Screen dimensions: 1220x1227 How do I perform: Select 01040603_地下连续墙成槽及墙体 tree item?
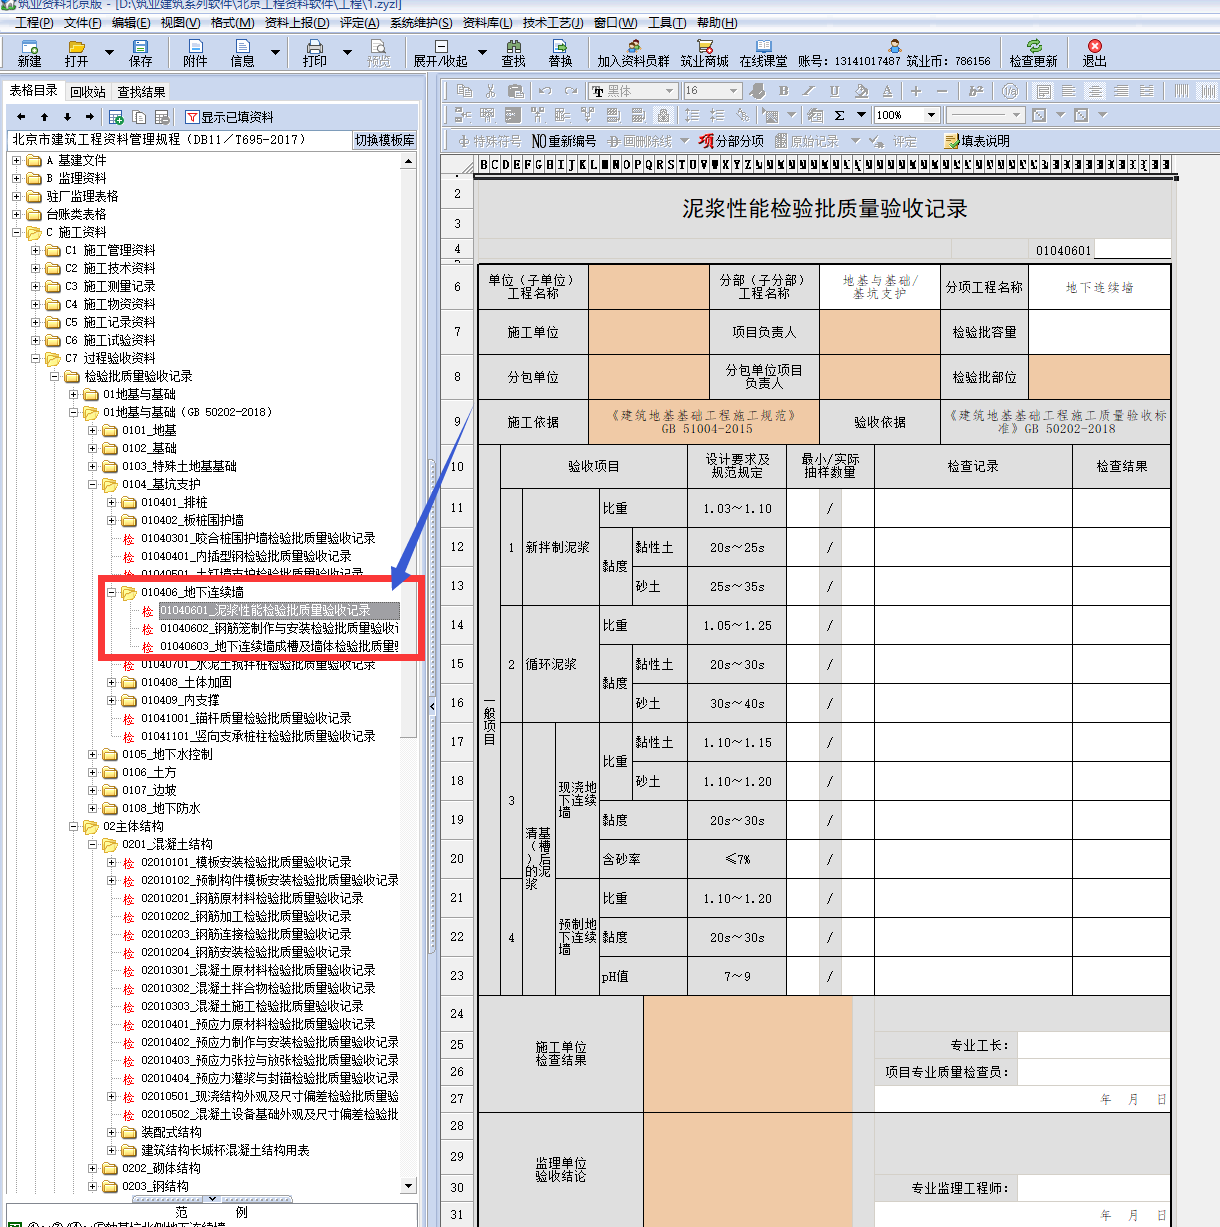(x=279, y=646)
